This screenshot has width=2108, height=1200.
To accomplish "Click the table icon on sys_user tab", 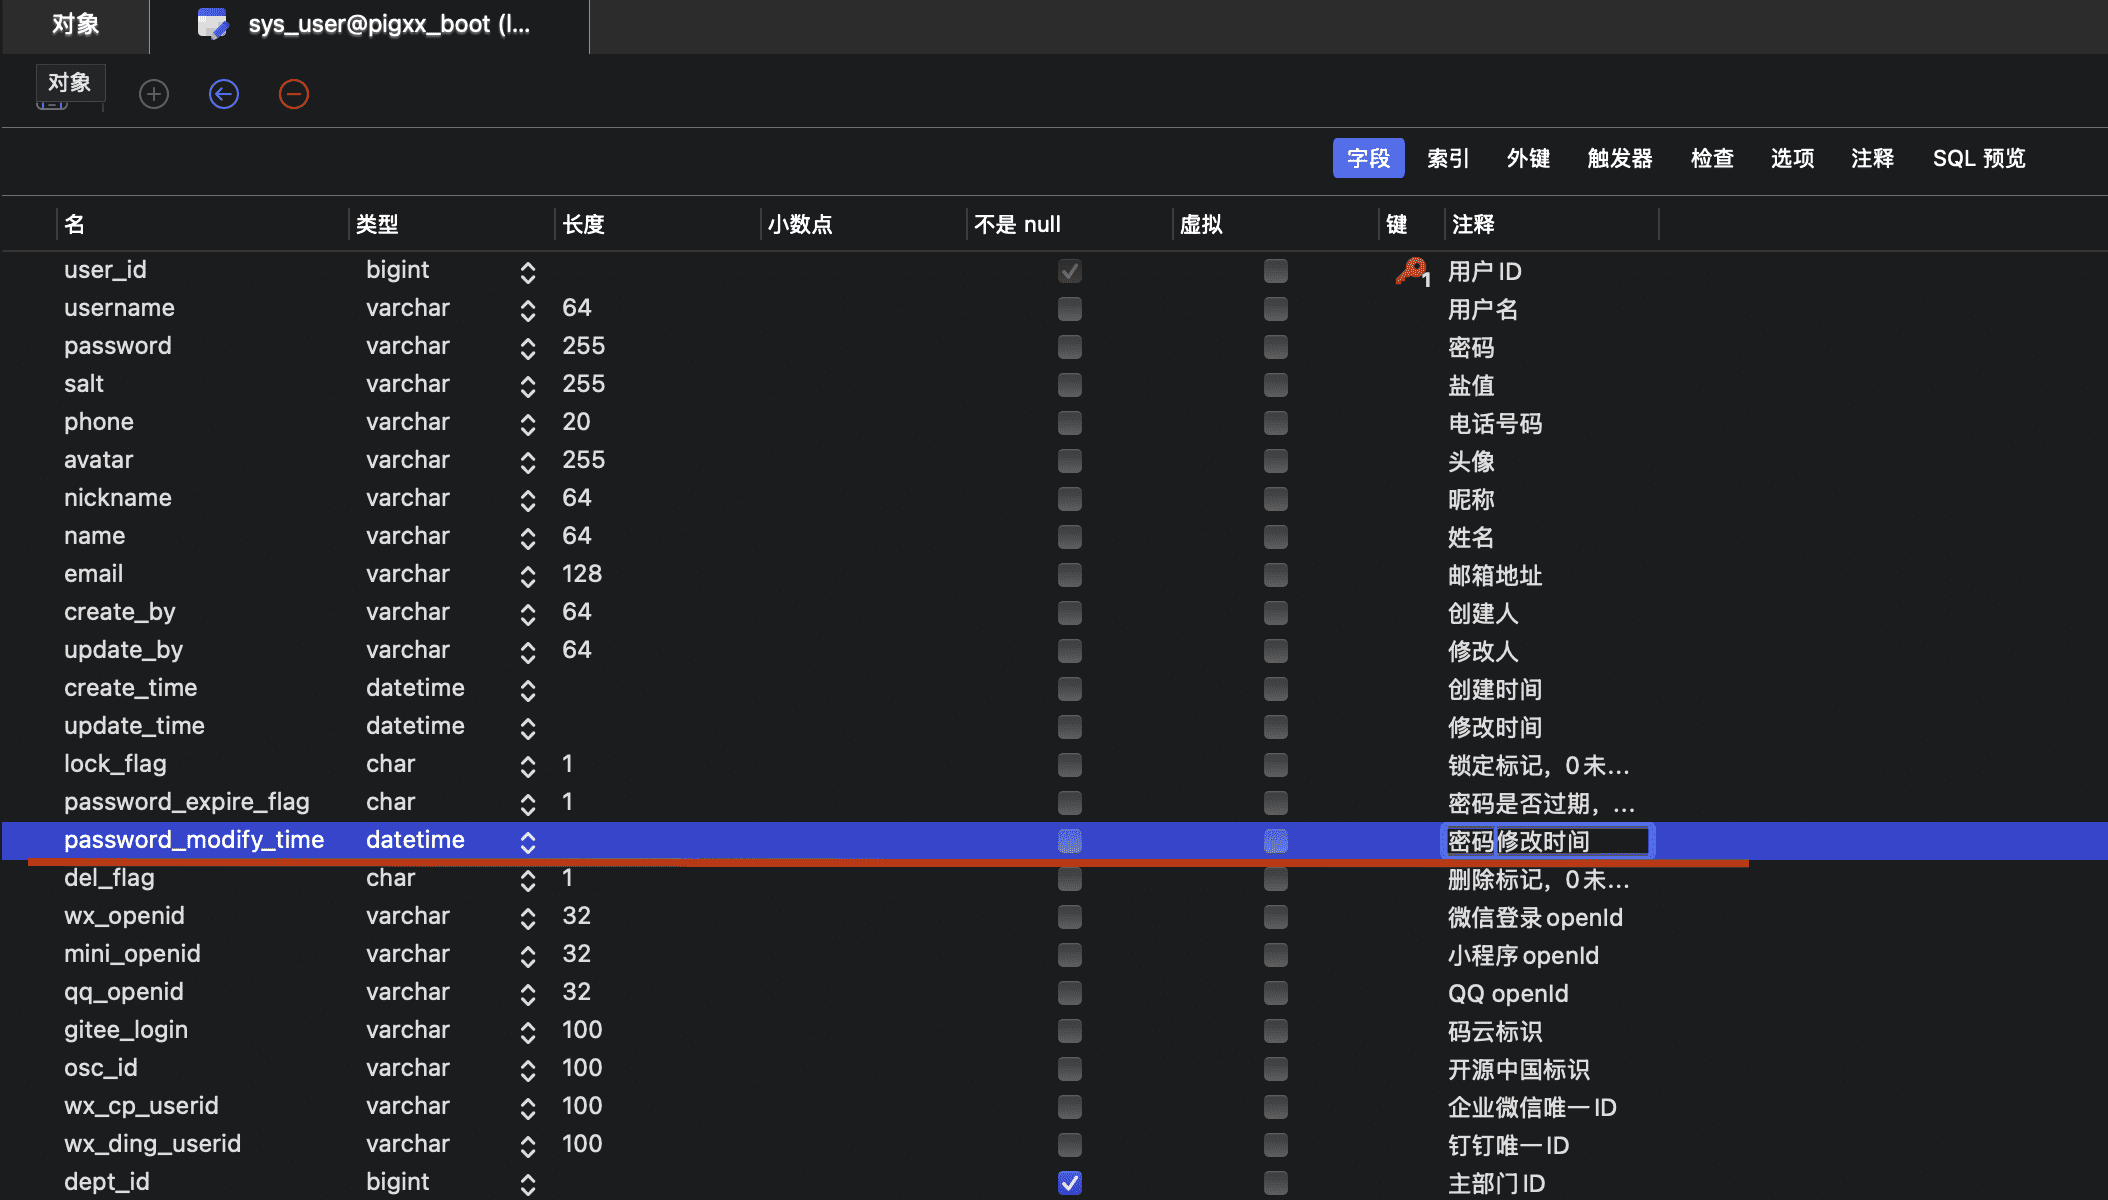I will coord(212,23).
